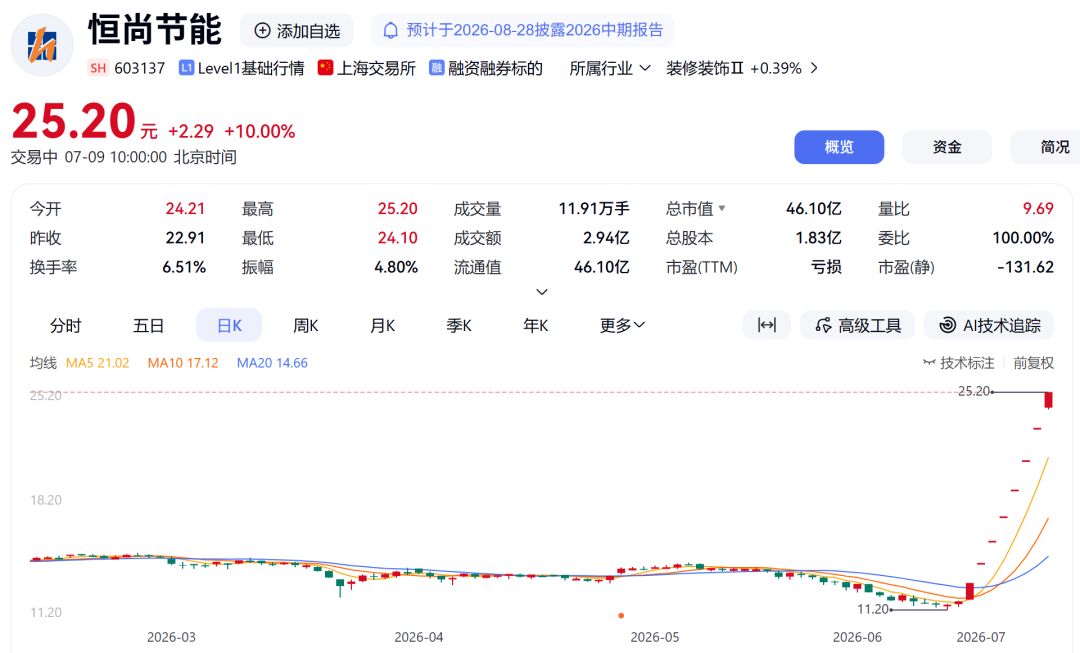The image size is (1080, 653).
Task: Click the 25.20 high price marker on chart
Action: [x=973, y=391]
